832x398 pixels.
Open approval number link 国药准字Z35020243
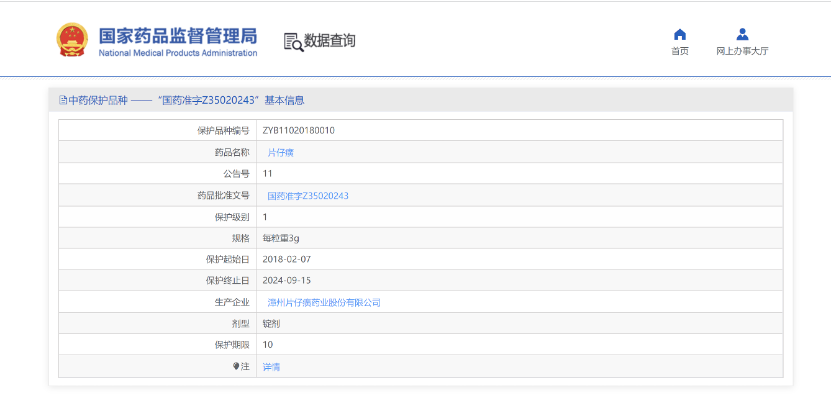tap(308, 196)
